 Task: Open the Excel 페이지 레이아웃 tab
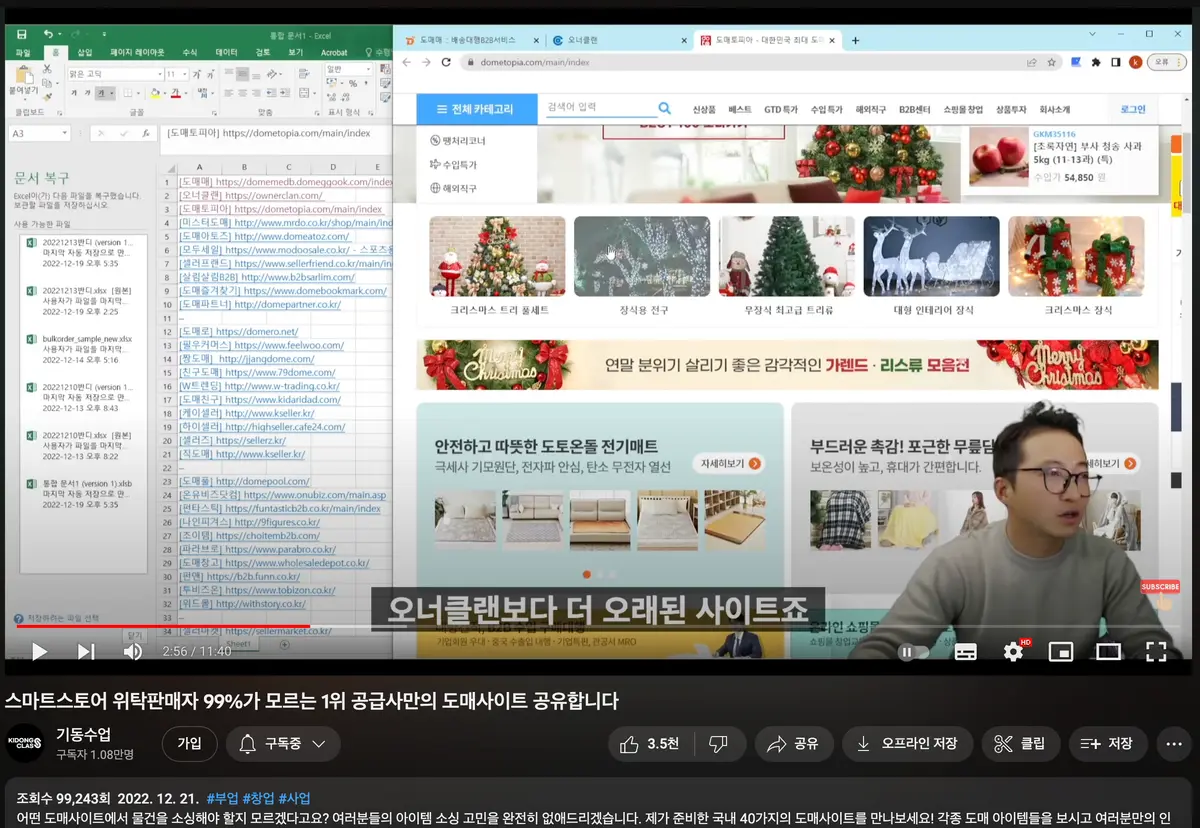137,52
